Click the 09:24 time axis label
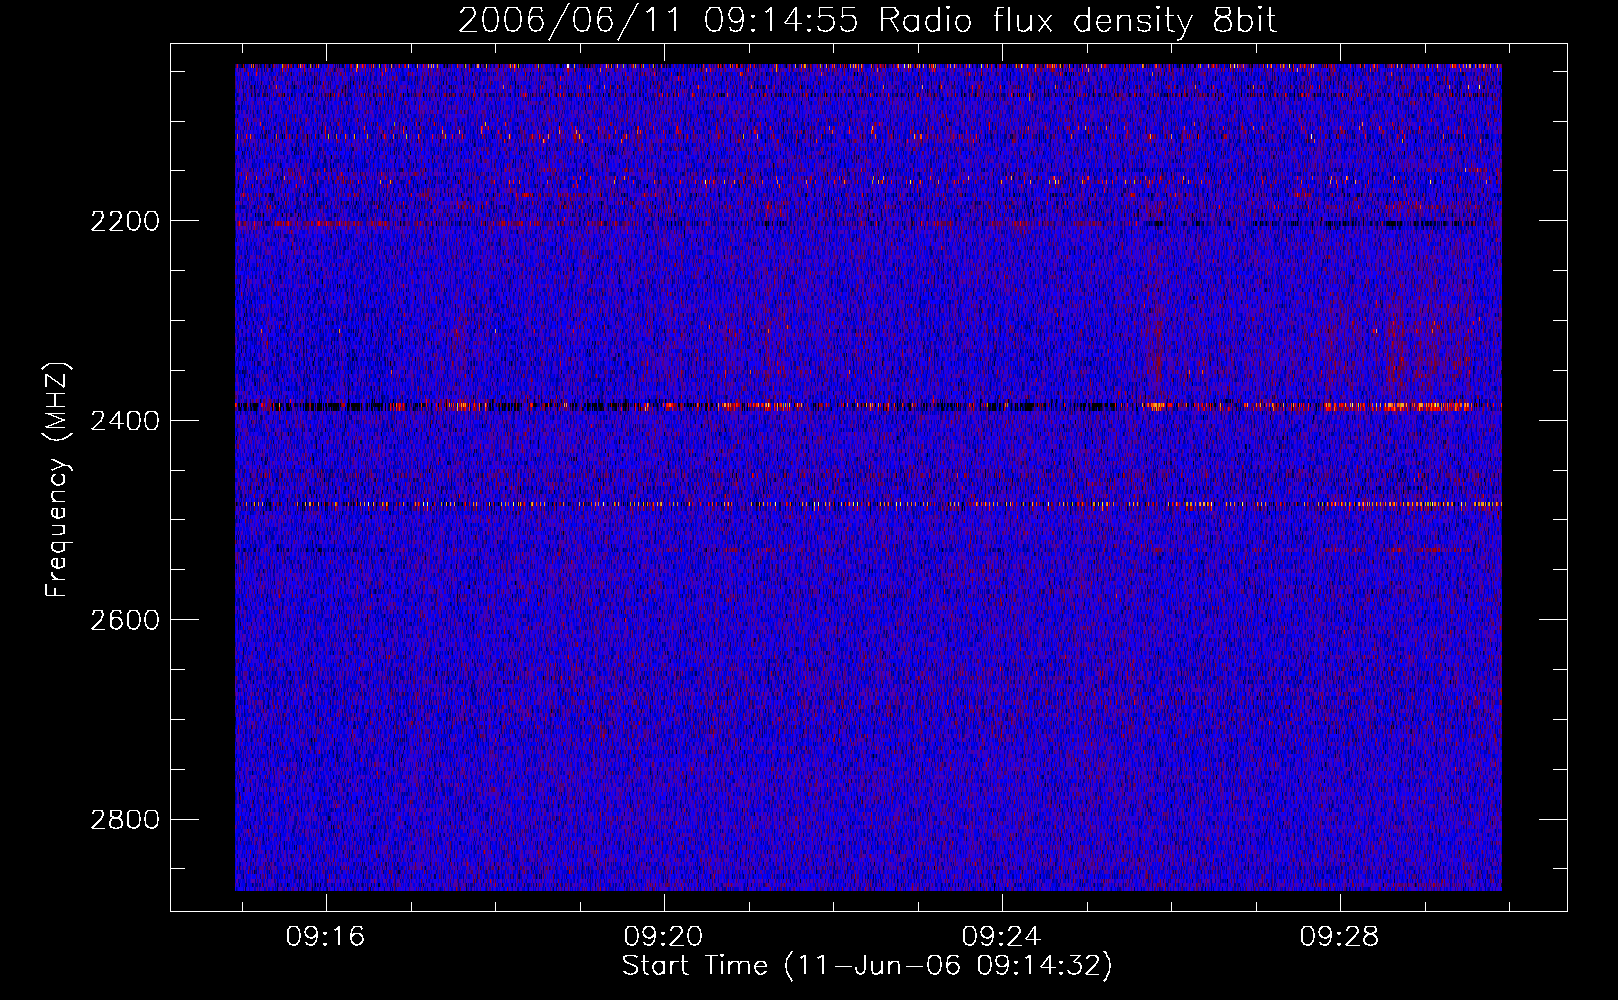Image resolution: width=1618 pixels, height=1000 pixels. tap(1002, 937)
